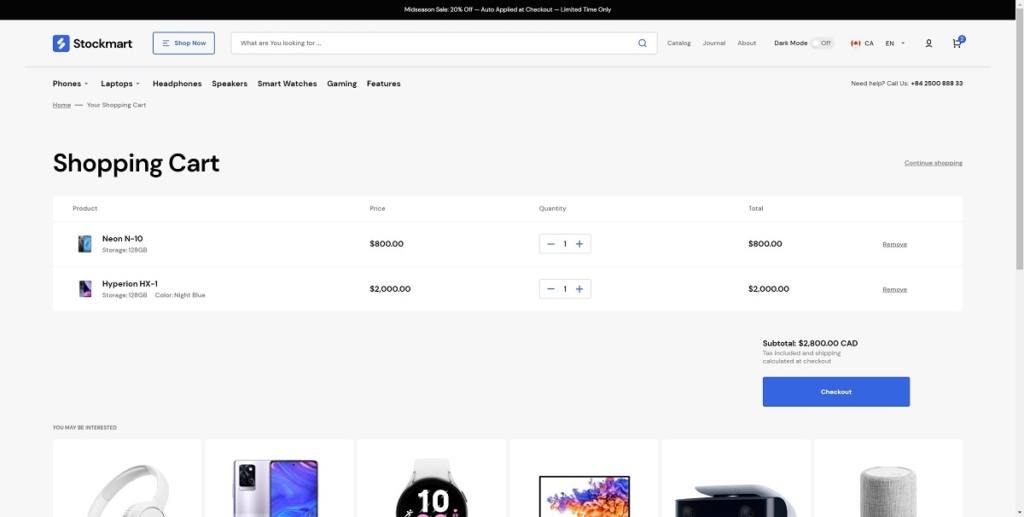The image size is (1024, 517).
Task: Decrease Neon N-10 quantity with minus
Action: [550, 244]
